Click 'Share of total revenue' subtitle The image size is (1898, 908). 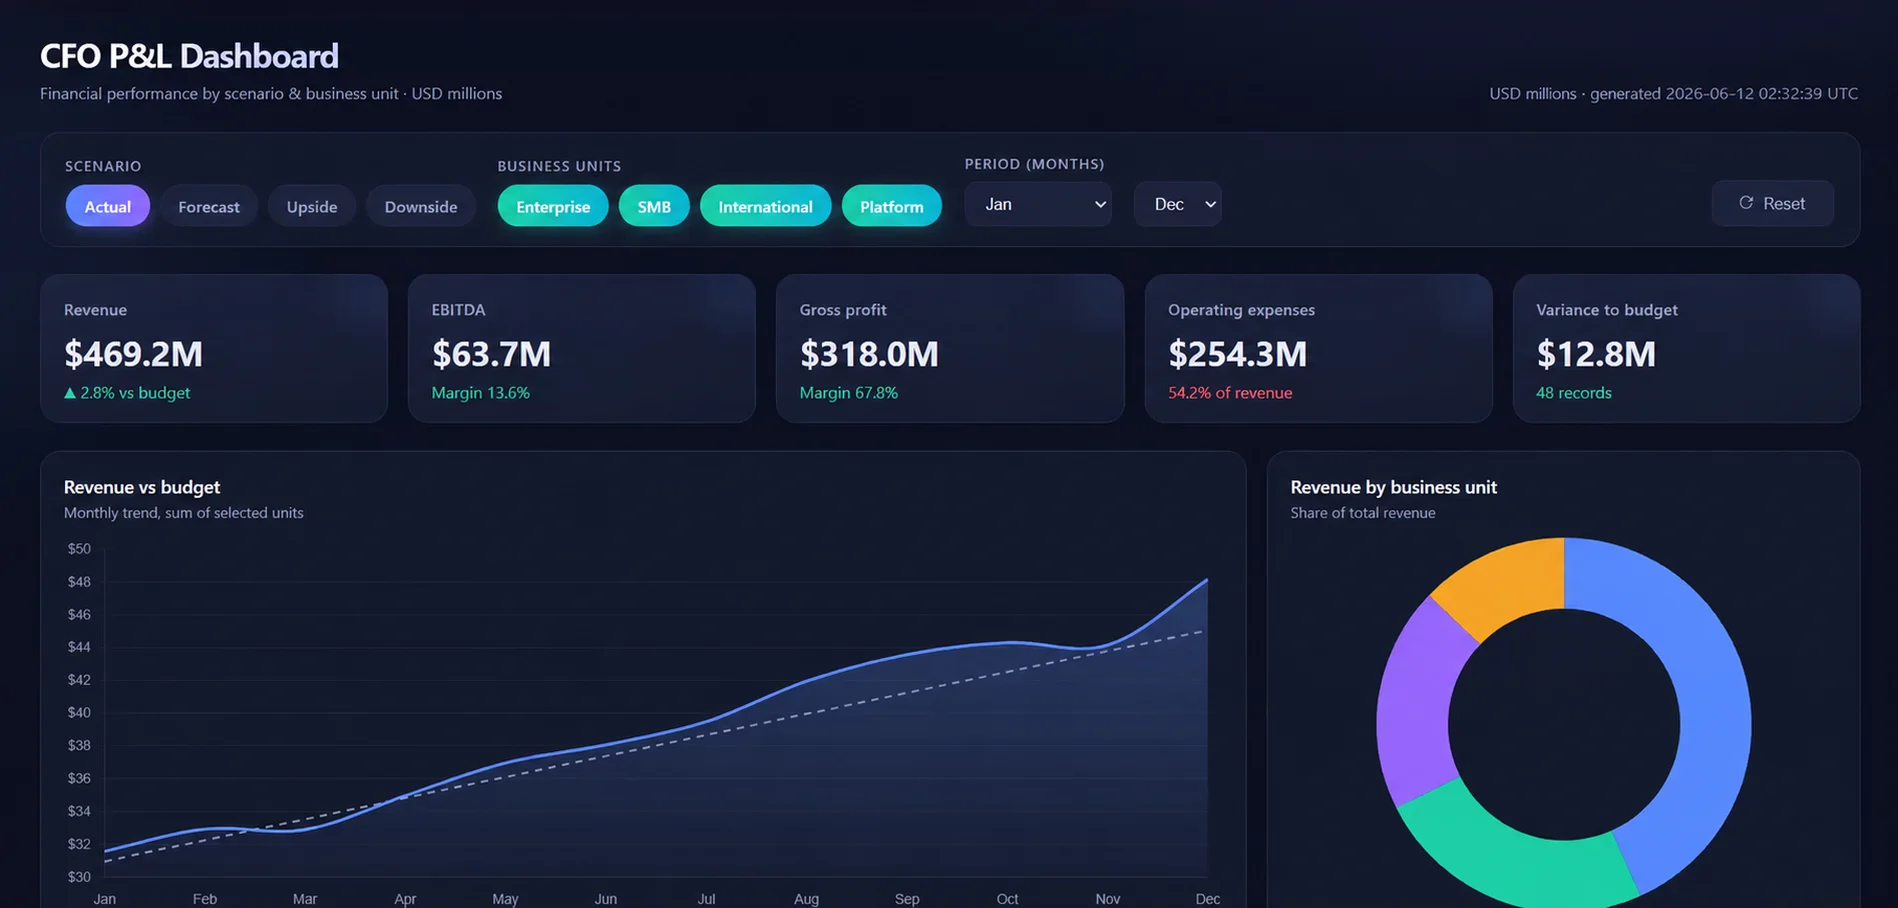pos(1363,513)
